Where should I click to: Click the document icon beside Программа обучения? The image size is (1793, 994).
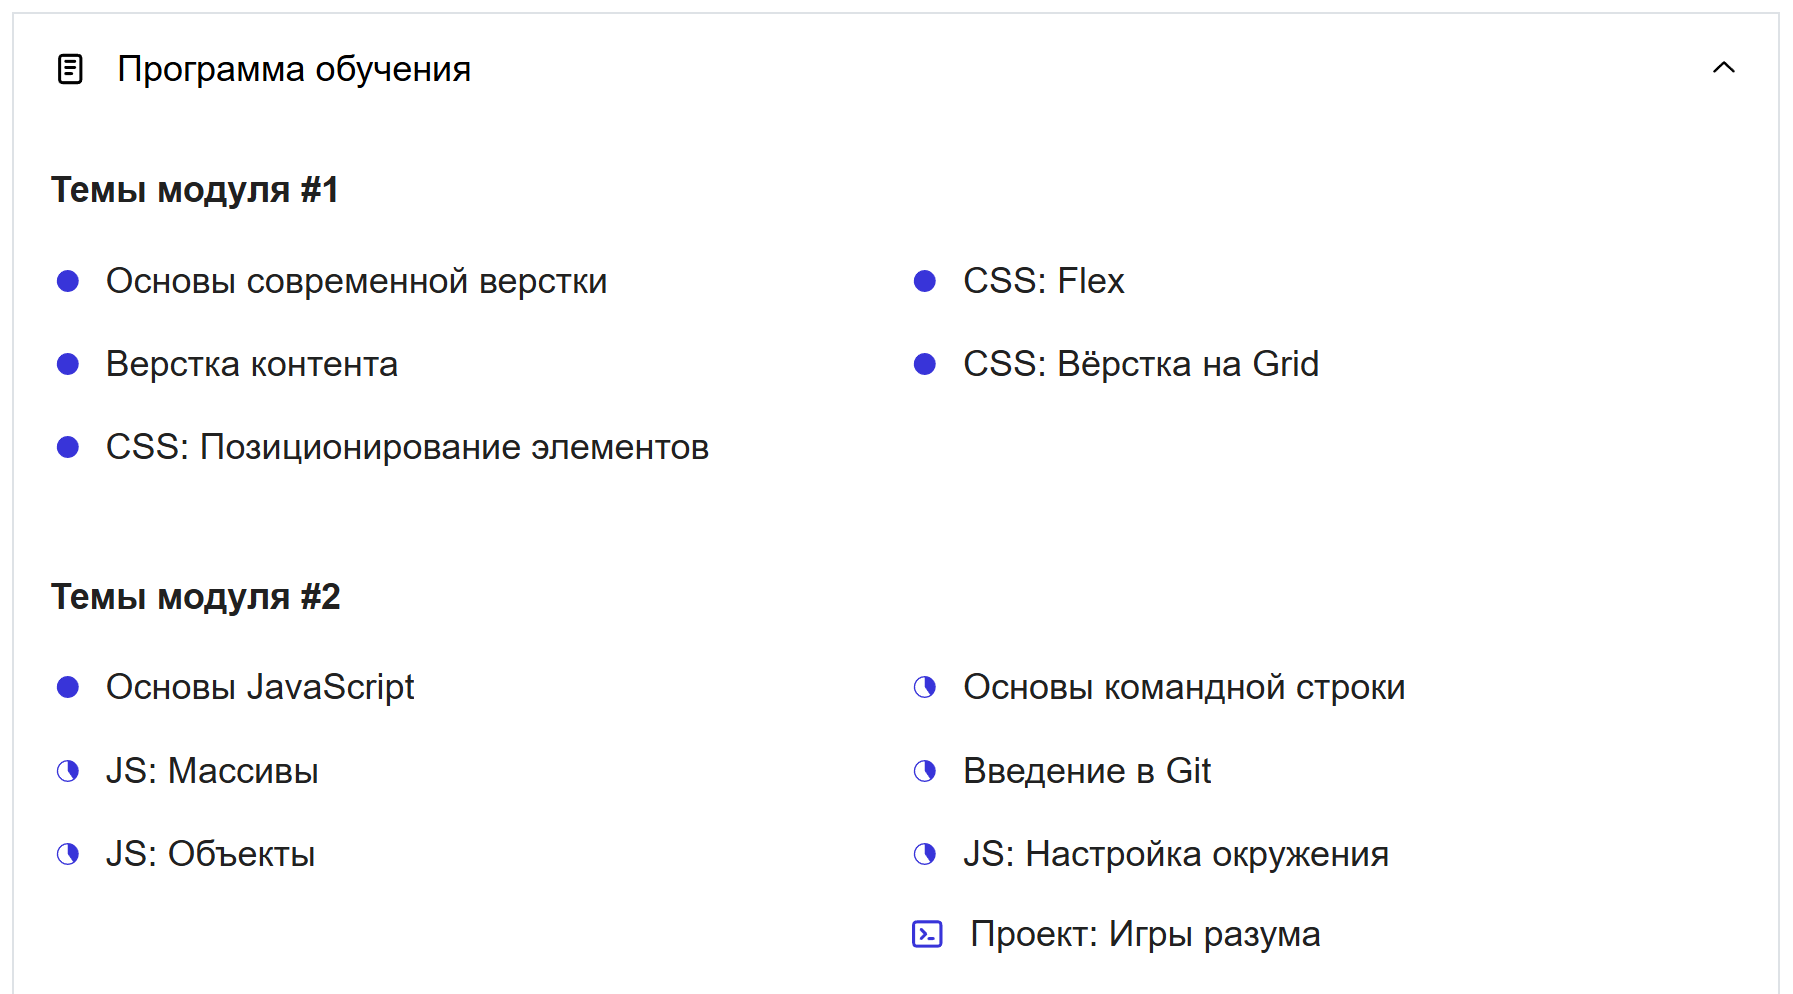click(70, 69)
